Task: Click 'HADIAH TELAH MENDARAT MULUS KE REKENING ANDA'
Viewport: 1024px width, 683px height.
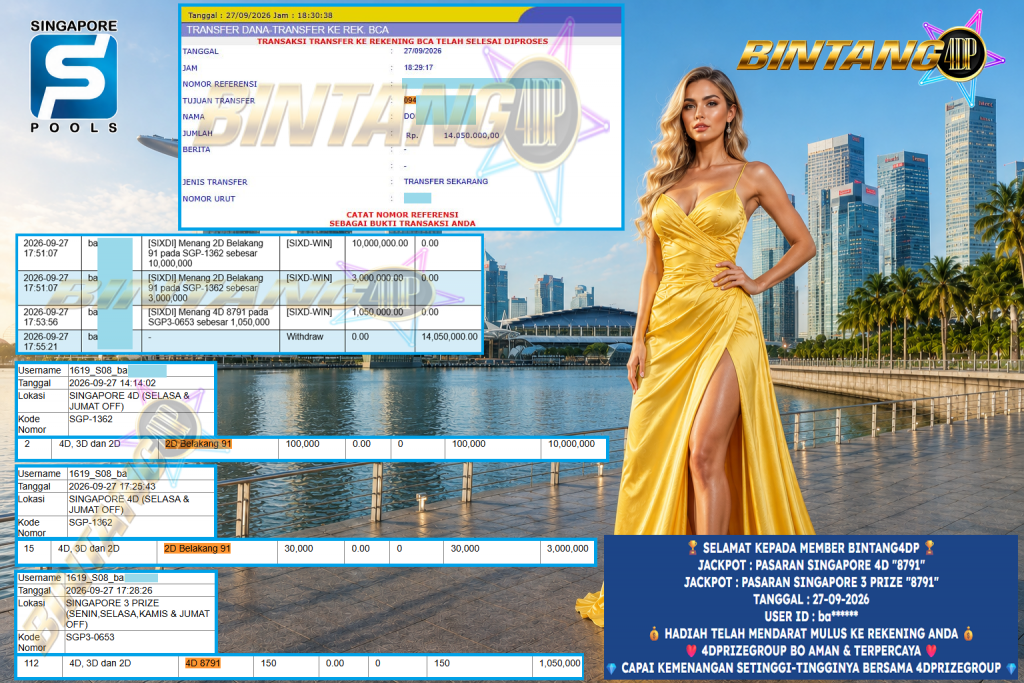Action: coord(810,633)
